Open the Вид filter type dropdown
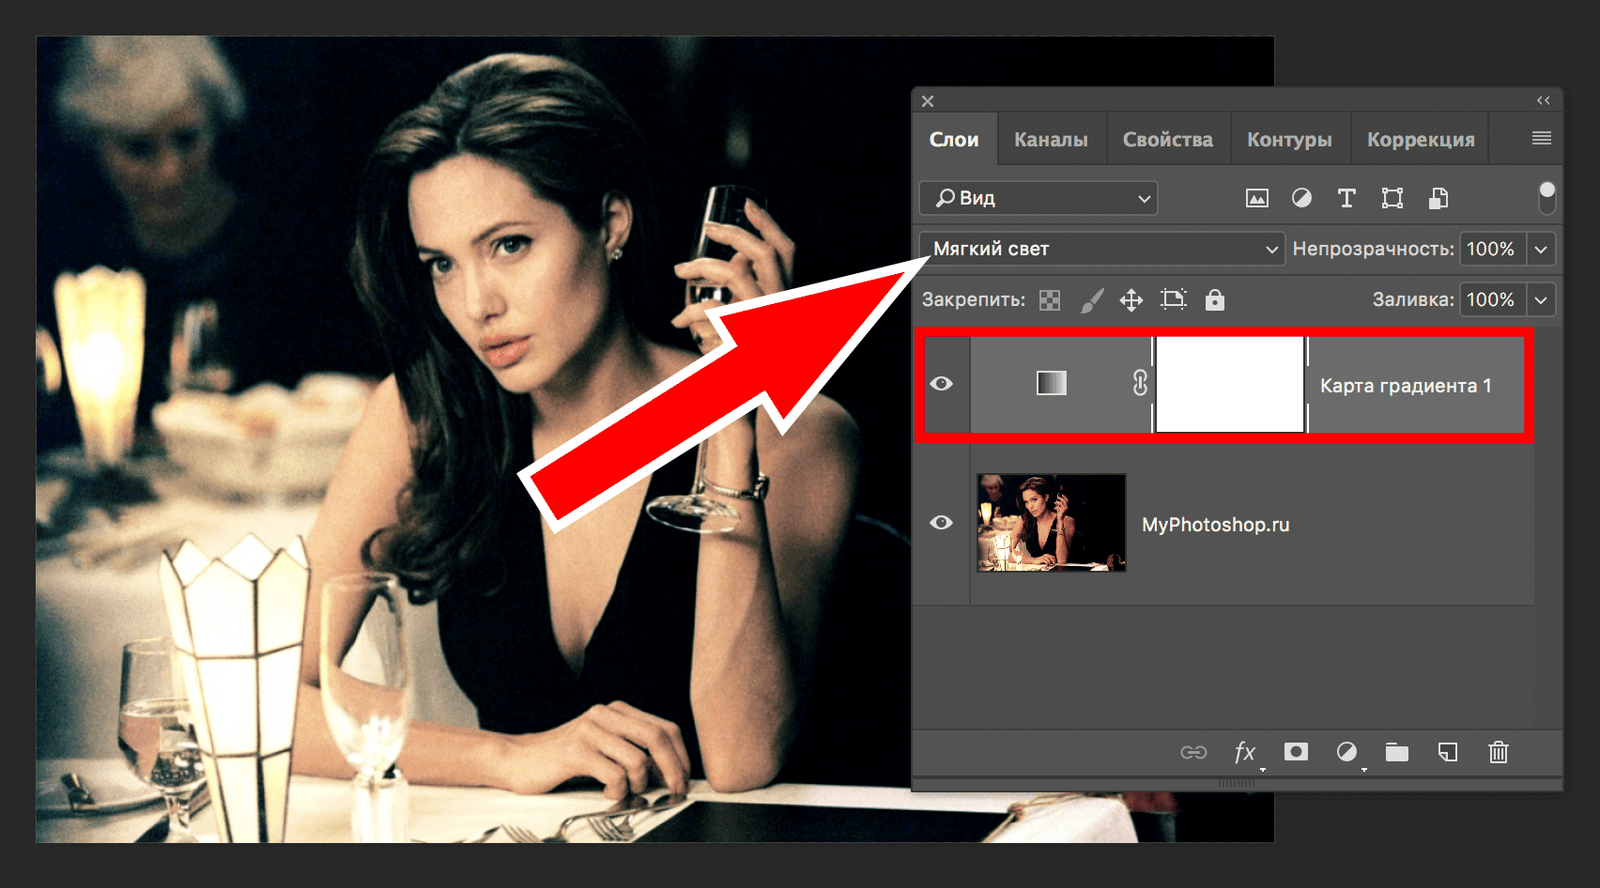The height and width of the screenshot is (888, 1600). pyautogui.click(x=1038, y=198)
